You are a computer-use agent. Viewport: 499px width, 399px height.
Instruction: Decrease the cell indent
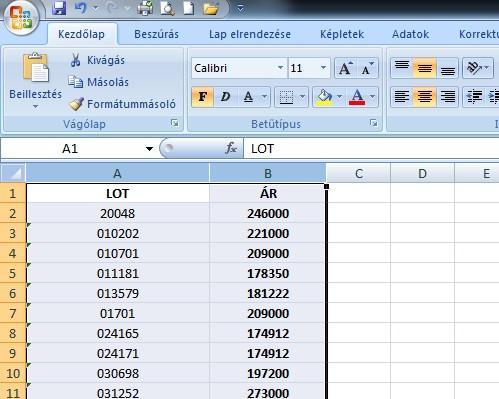coord(474,97)
